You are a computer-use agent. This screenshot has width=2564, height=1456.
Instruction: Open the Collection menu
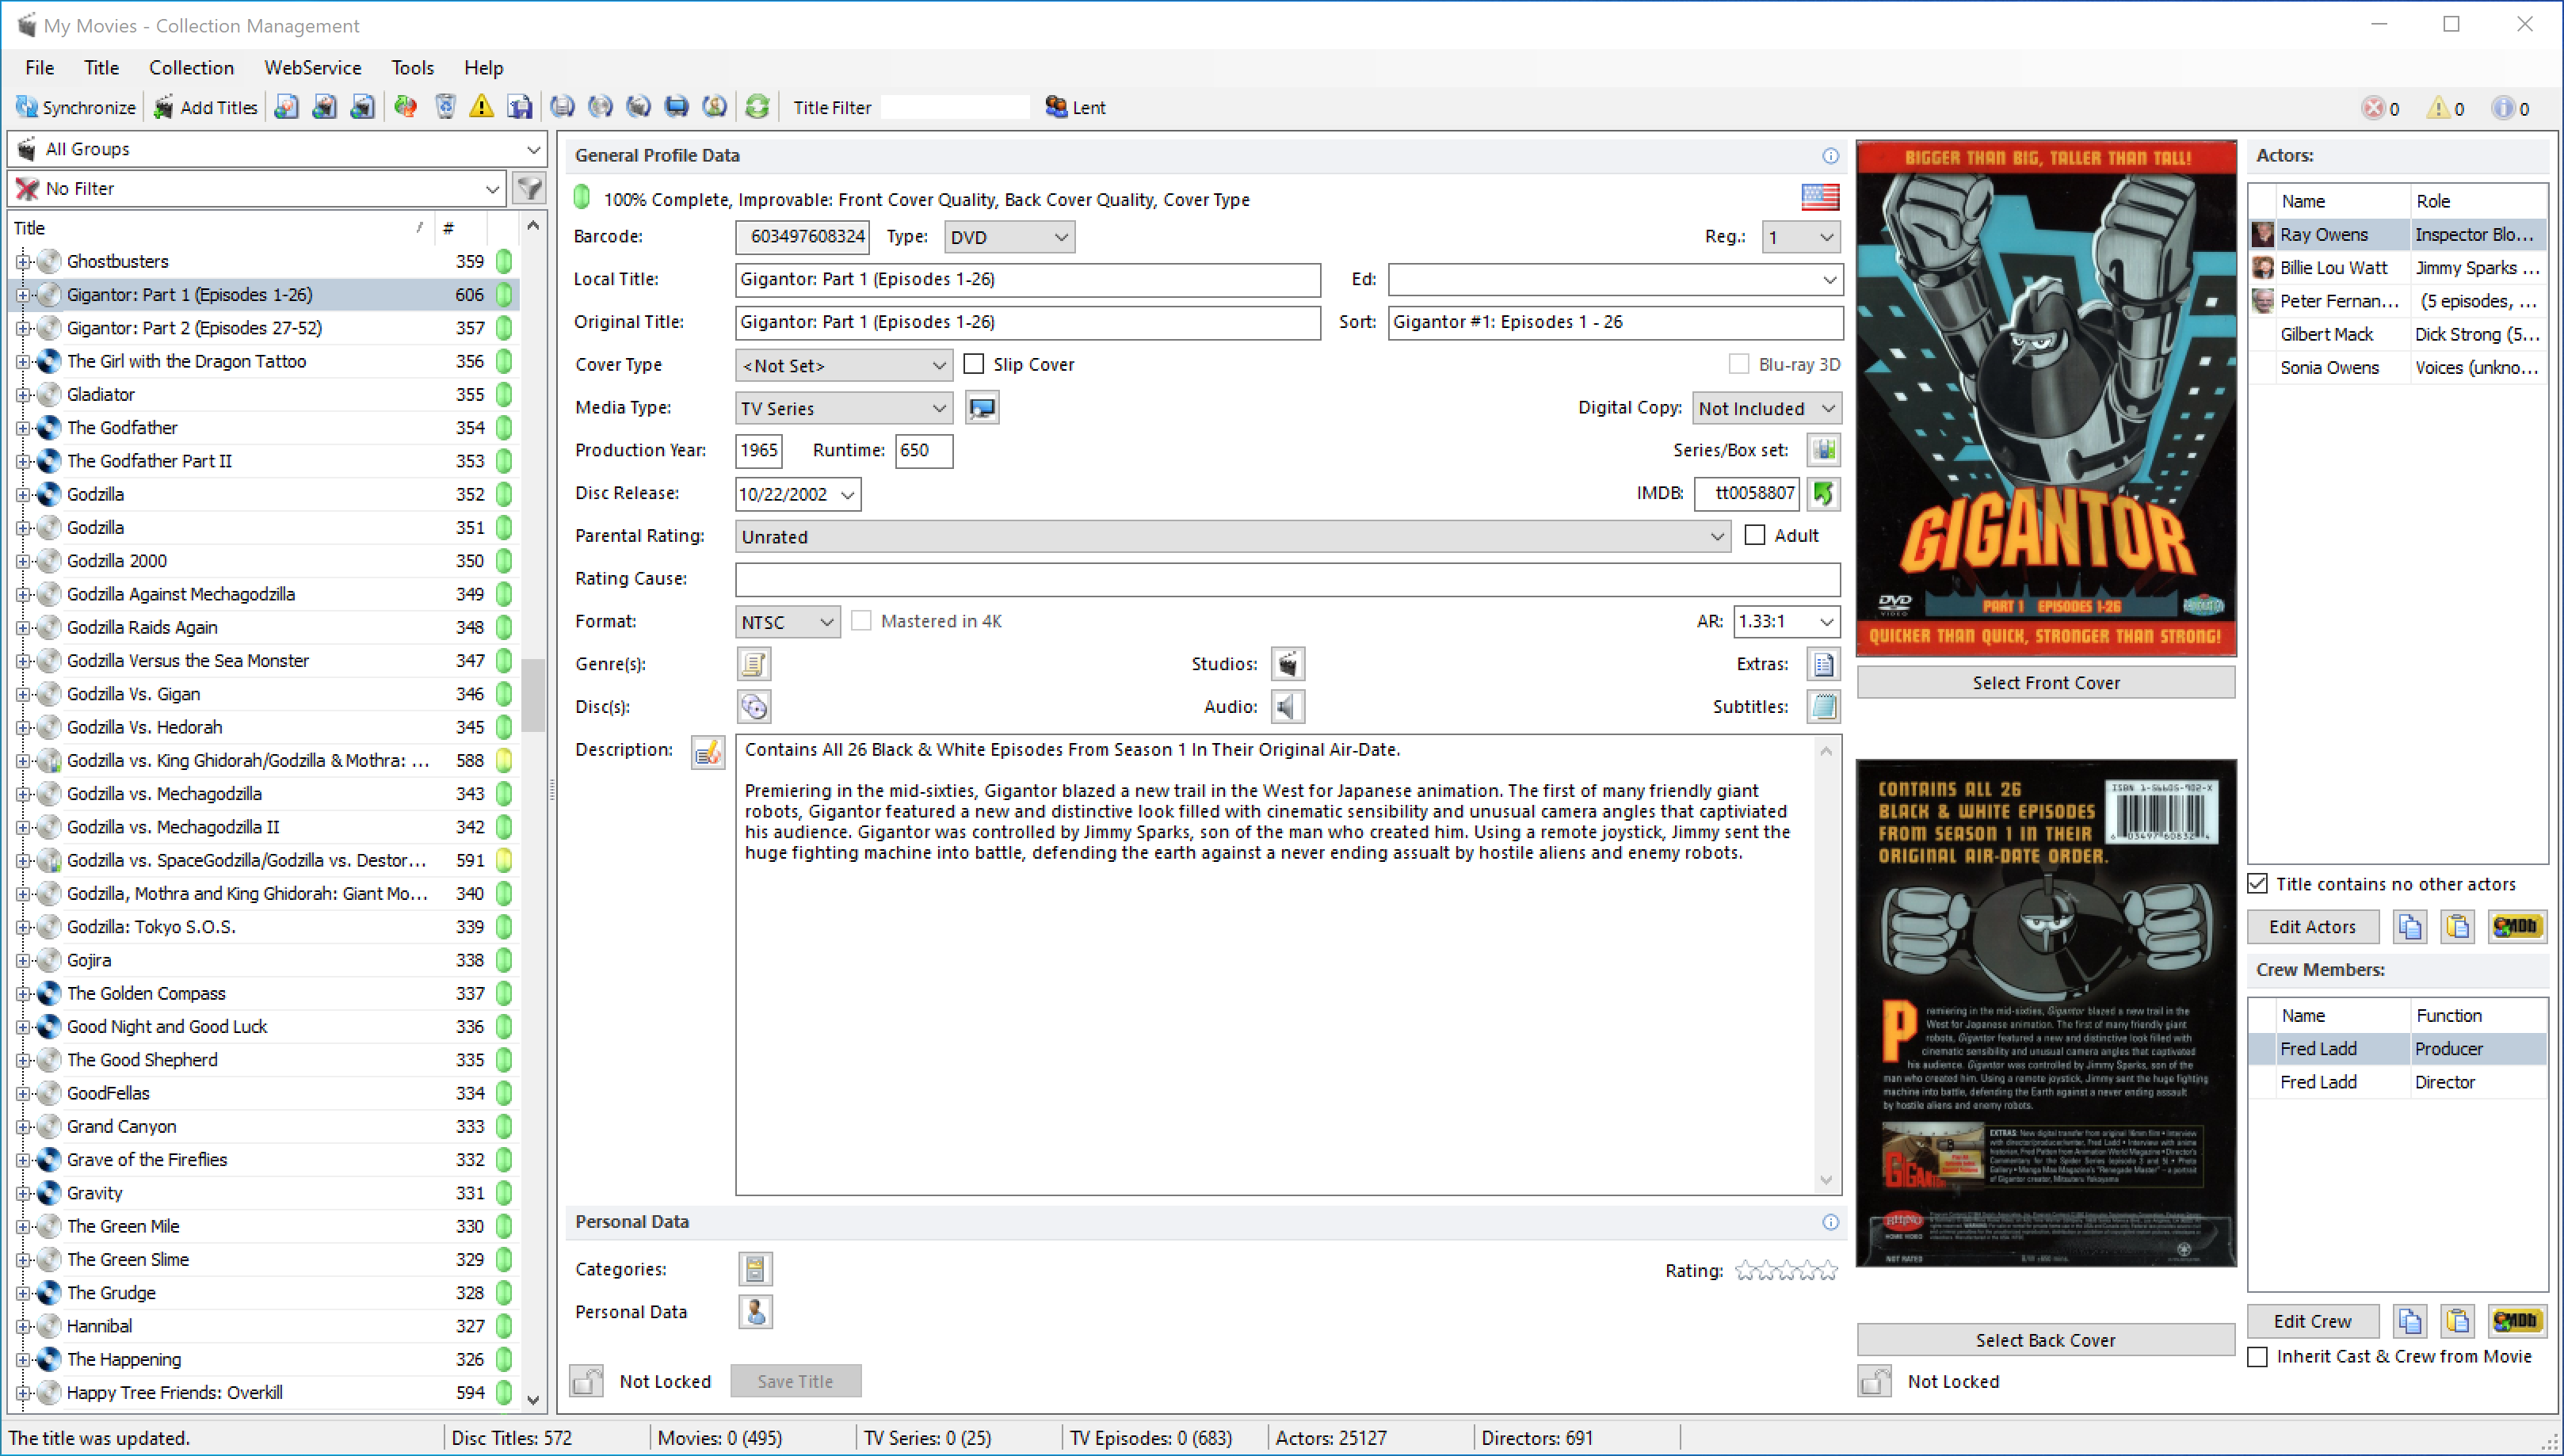191,67
